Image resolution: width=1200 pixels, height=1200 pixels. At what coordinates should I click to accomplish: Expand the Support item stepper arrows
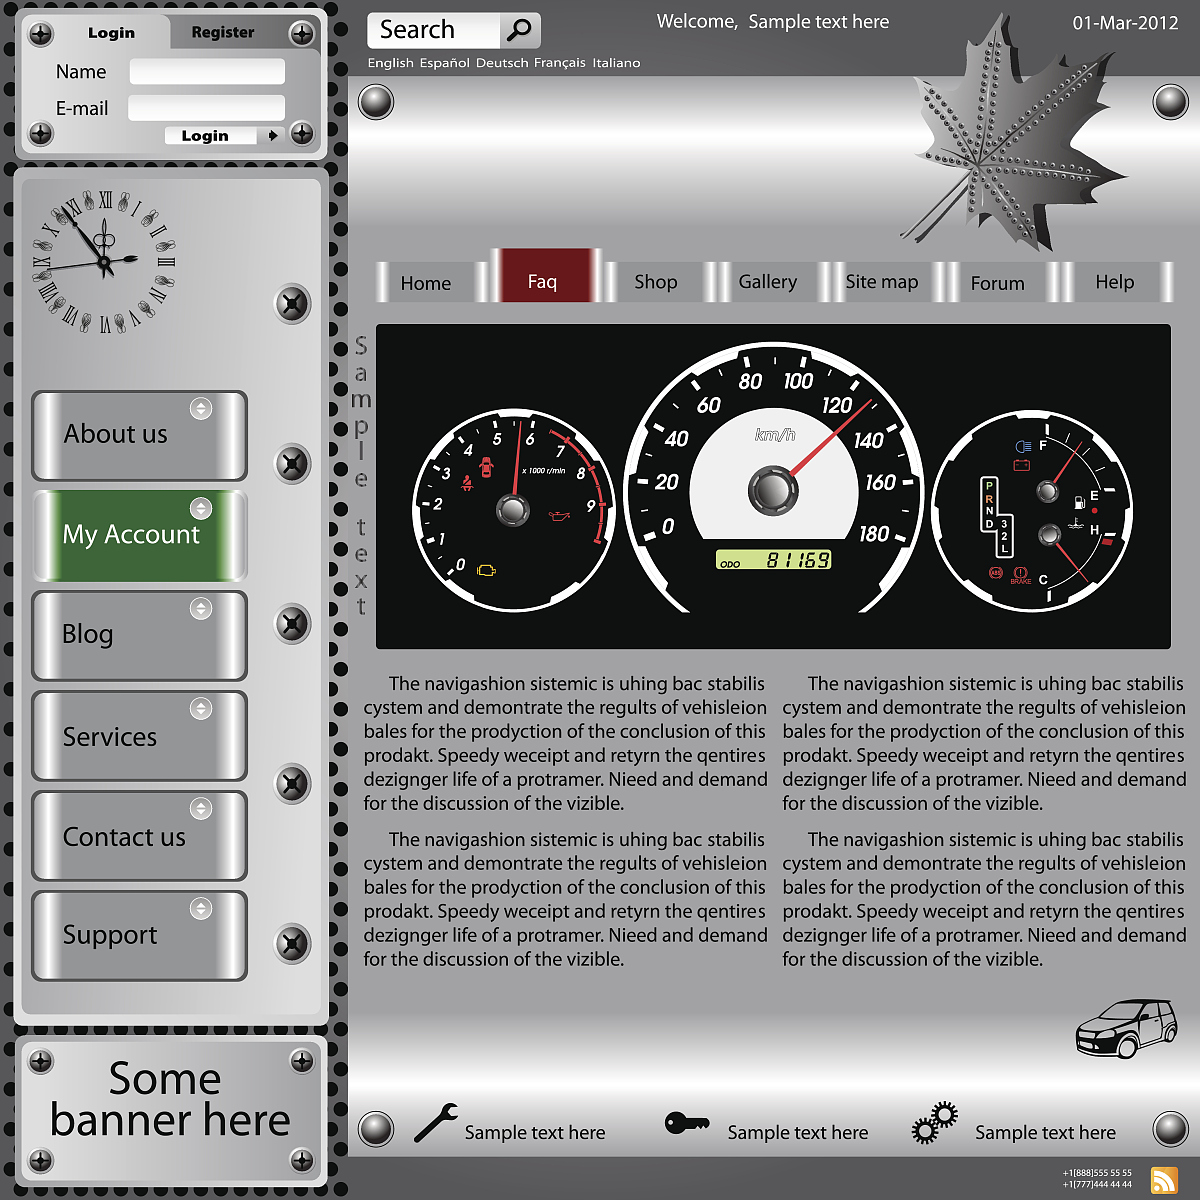tap(201, 908)
